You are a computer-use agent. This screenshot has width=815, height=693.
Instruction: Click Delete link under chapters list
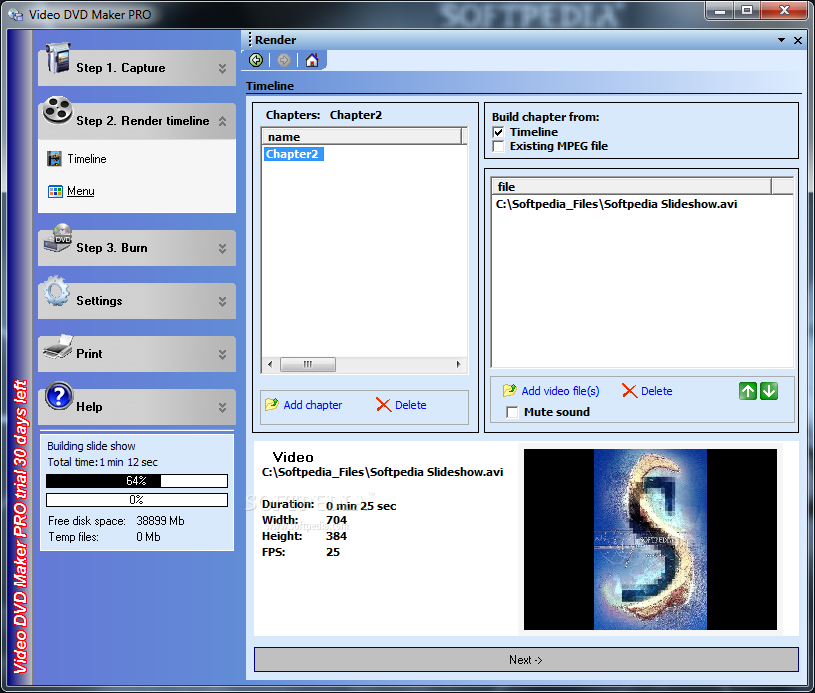pyautogui.click(x=411, y=405)
